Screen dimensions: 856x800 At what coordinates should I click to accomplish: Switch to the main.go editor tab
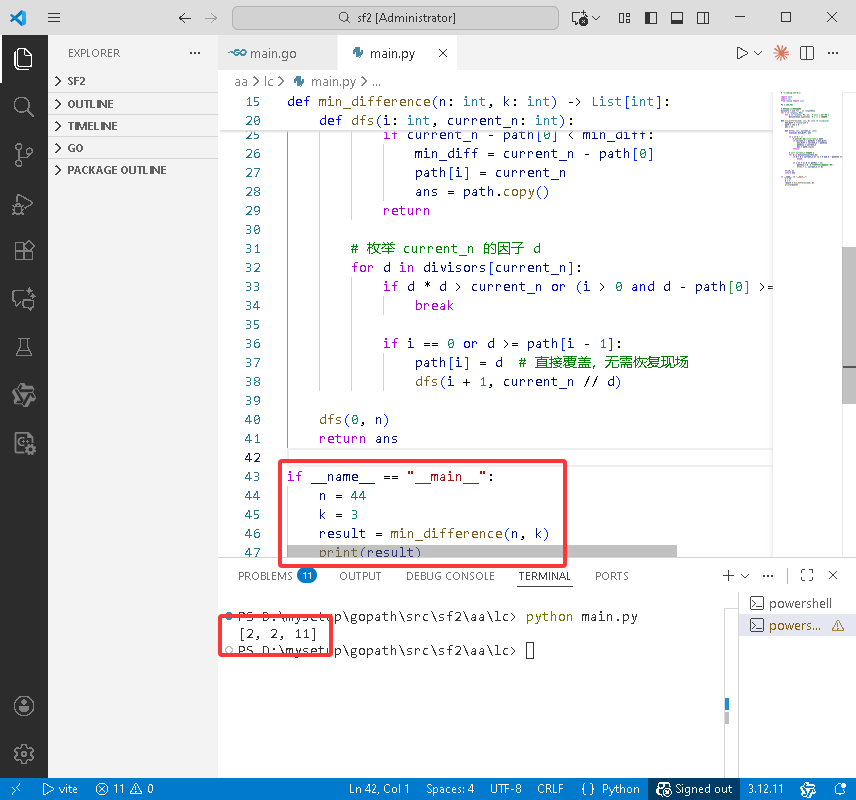[x=272, y=53]
